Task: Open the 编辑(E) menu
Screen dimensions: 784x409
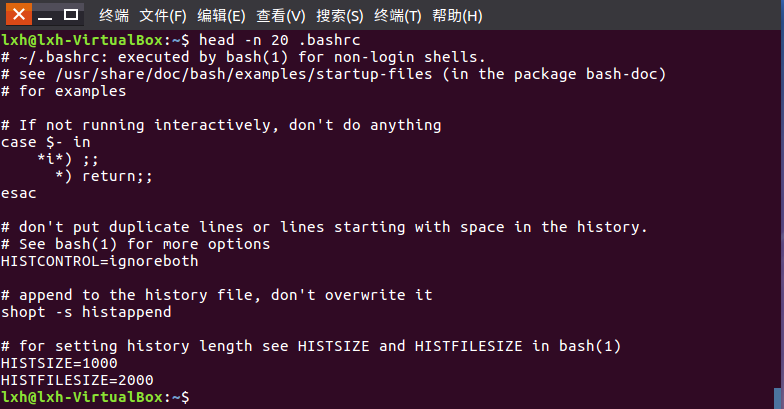Action: [221, 16]
